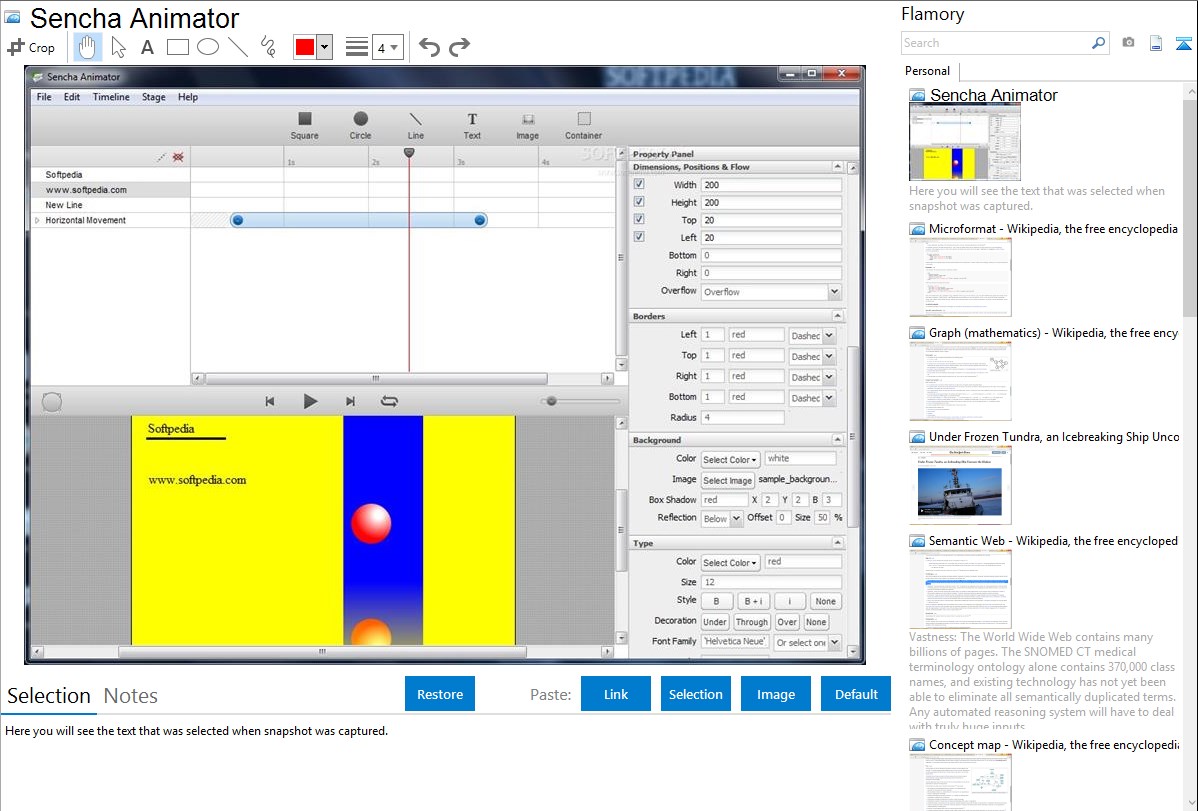Image resolution: width=1198 pixels, height=811 pixels.
Task: Paste as Link
Action: (616, 694)
